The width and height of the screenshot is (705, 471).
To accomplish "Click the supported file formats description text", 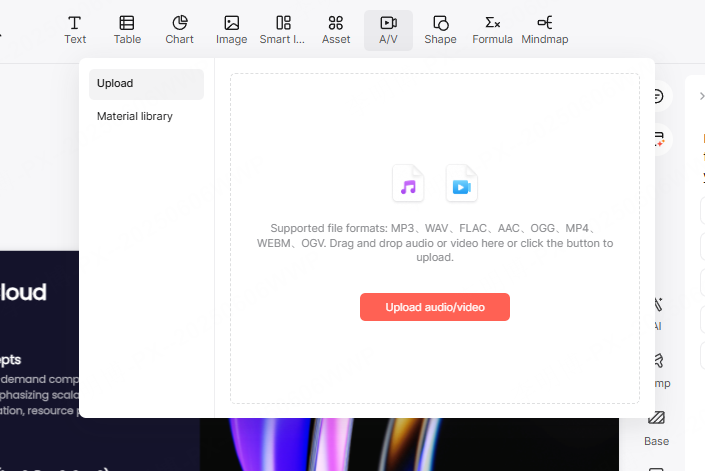I will coord(435,243).
